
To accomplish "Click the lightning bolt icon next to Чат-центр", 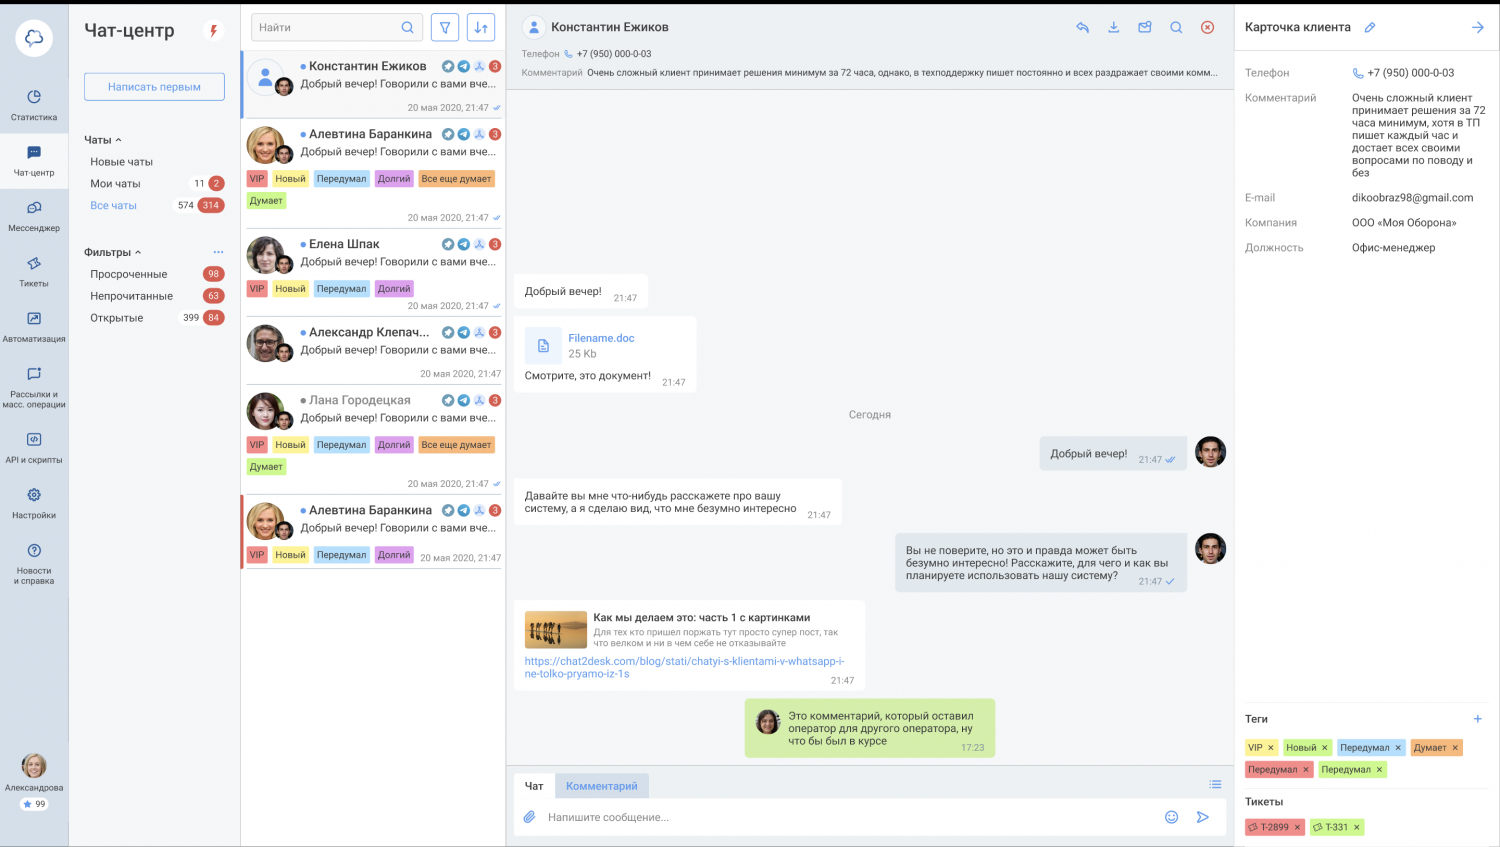I will pos(212,30).
